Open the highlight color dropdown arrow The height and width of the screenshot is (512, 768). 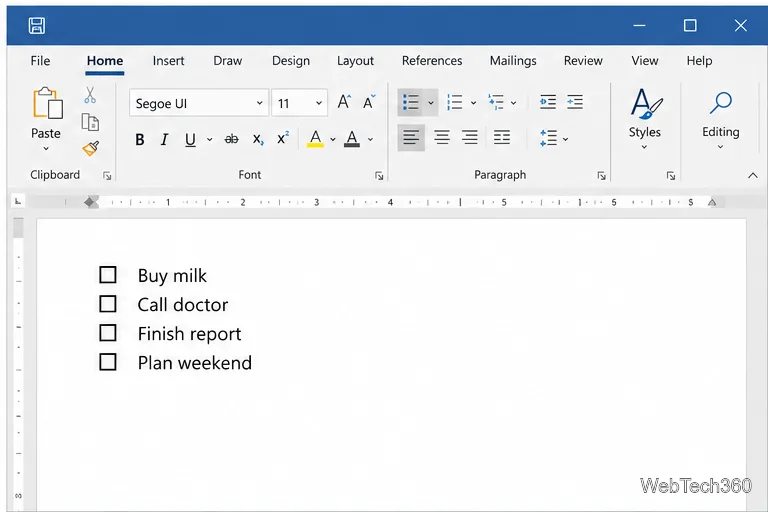pyautogui.click(x=333, y=140)
